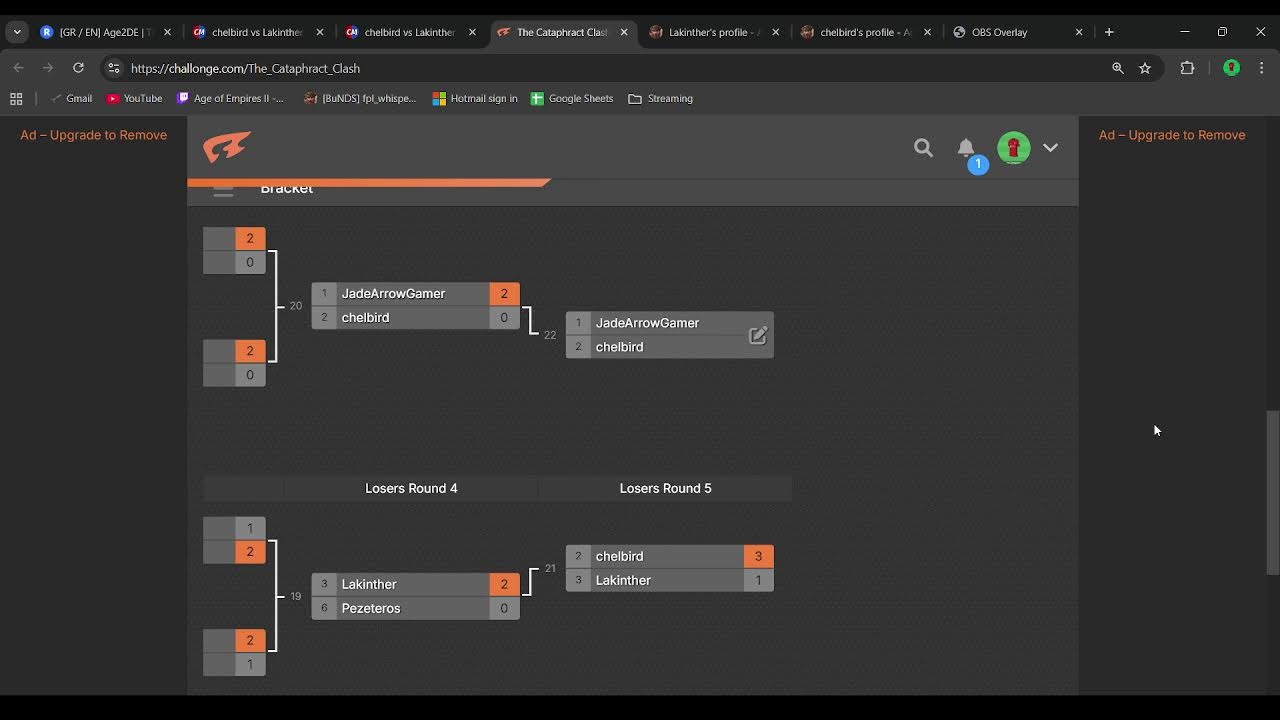Open the Streaming bookmarks folder

point(660,98)
